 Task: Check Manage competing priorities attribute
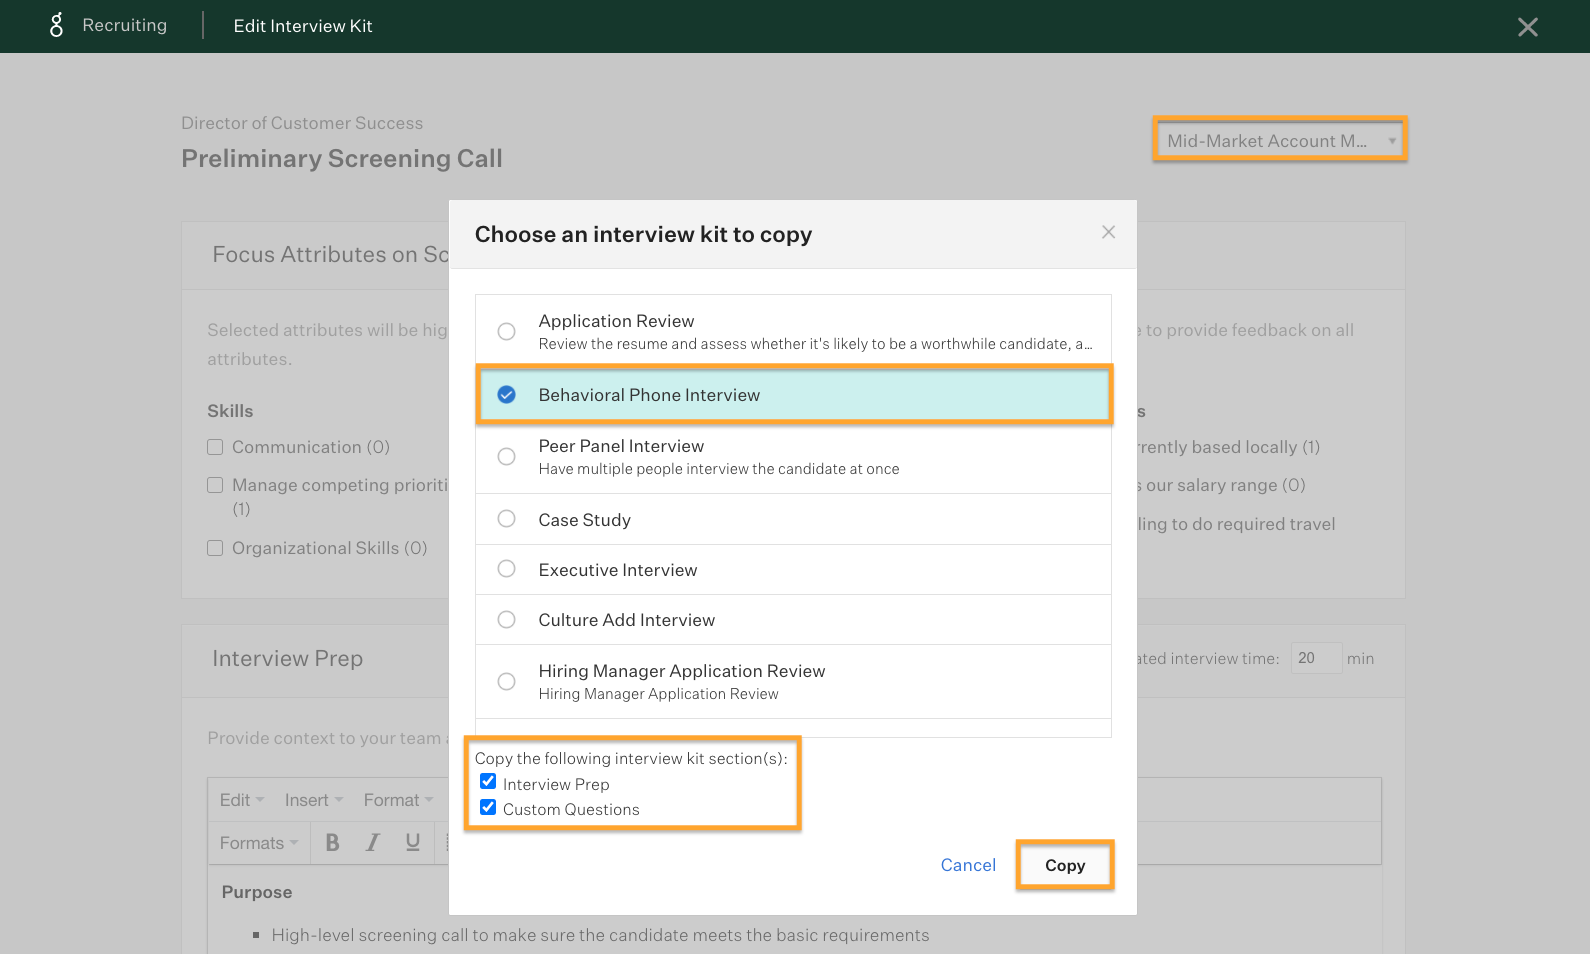(215, 485)
